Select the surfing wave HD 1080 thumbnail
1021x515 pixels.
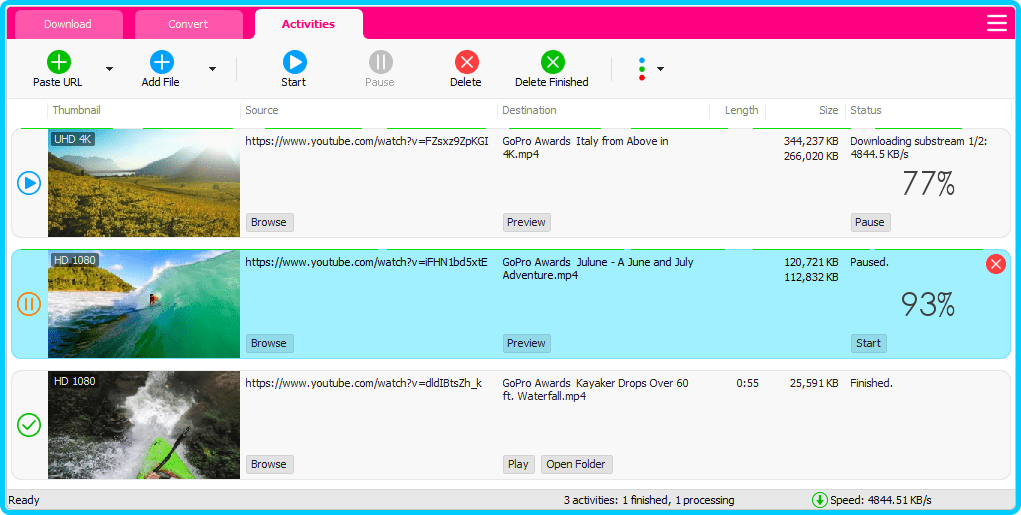pyautogui.click(x=144, y=304)
